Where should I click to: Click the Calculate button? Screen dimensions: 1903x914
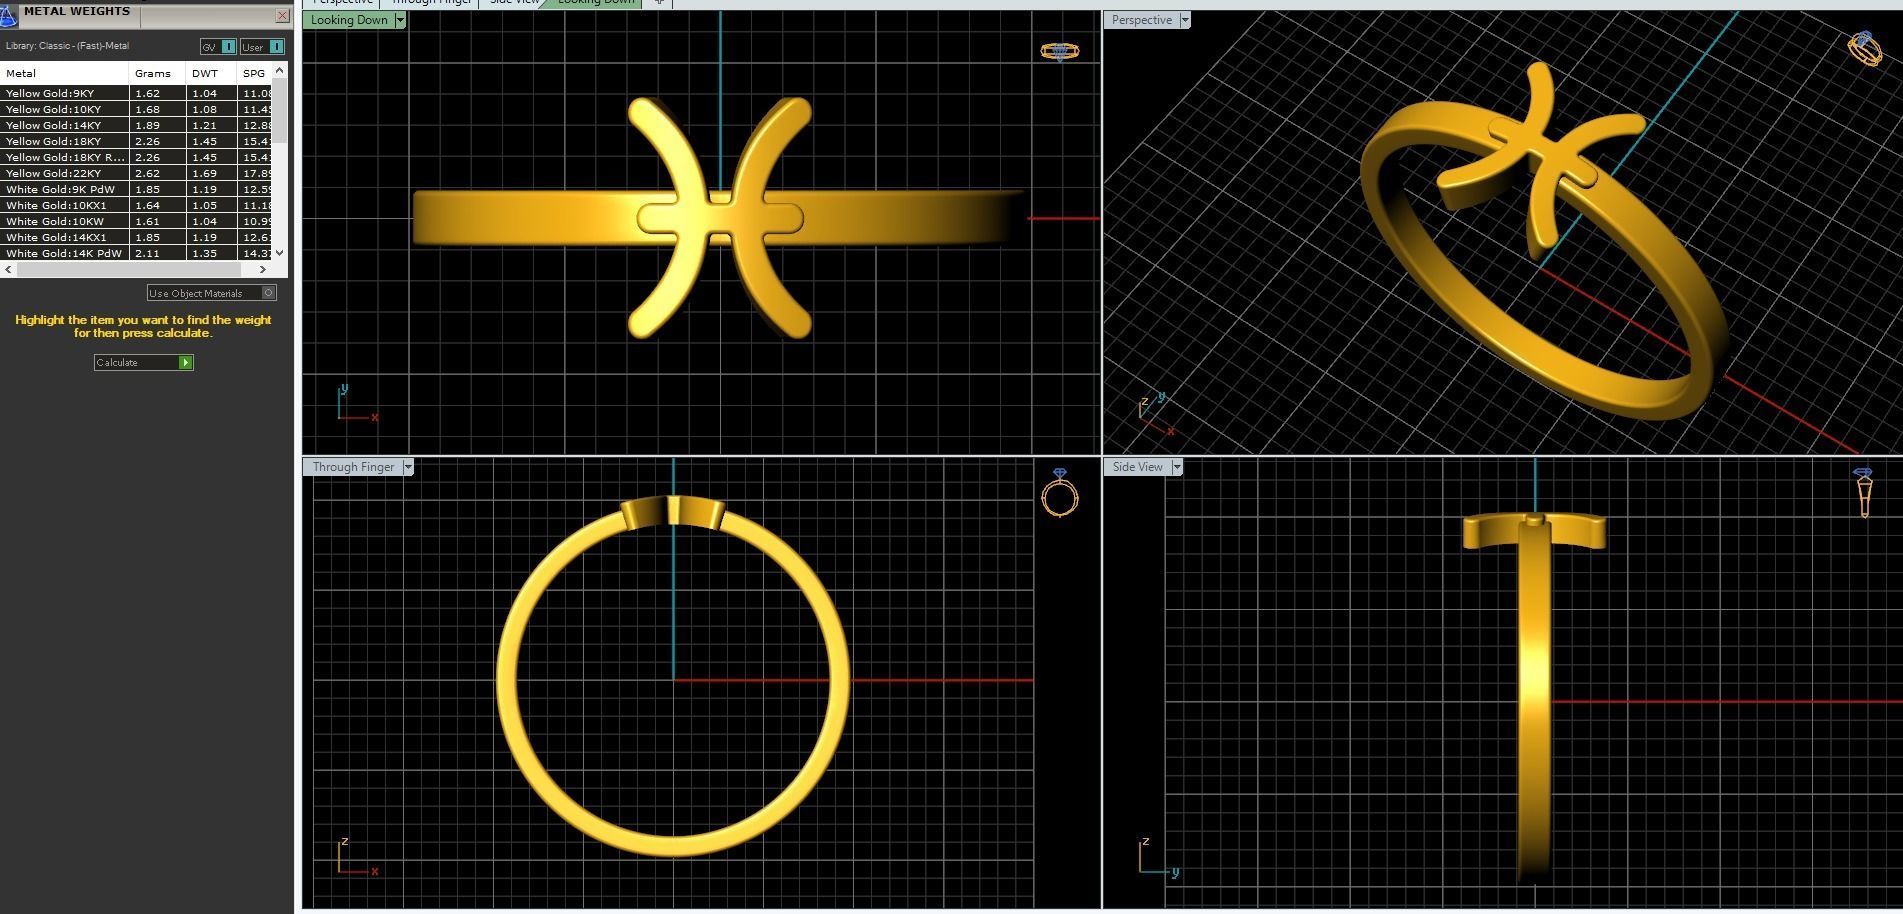tap(143, 362)
